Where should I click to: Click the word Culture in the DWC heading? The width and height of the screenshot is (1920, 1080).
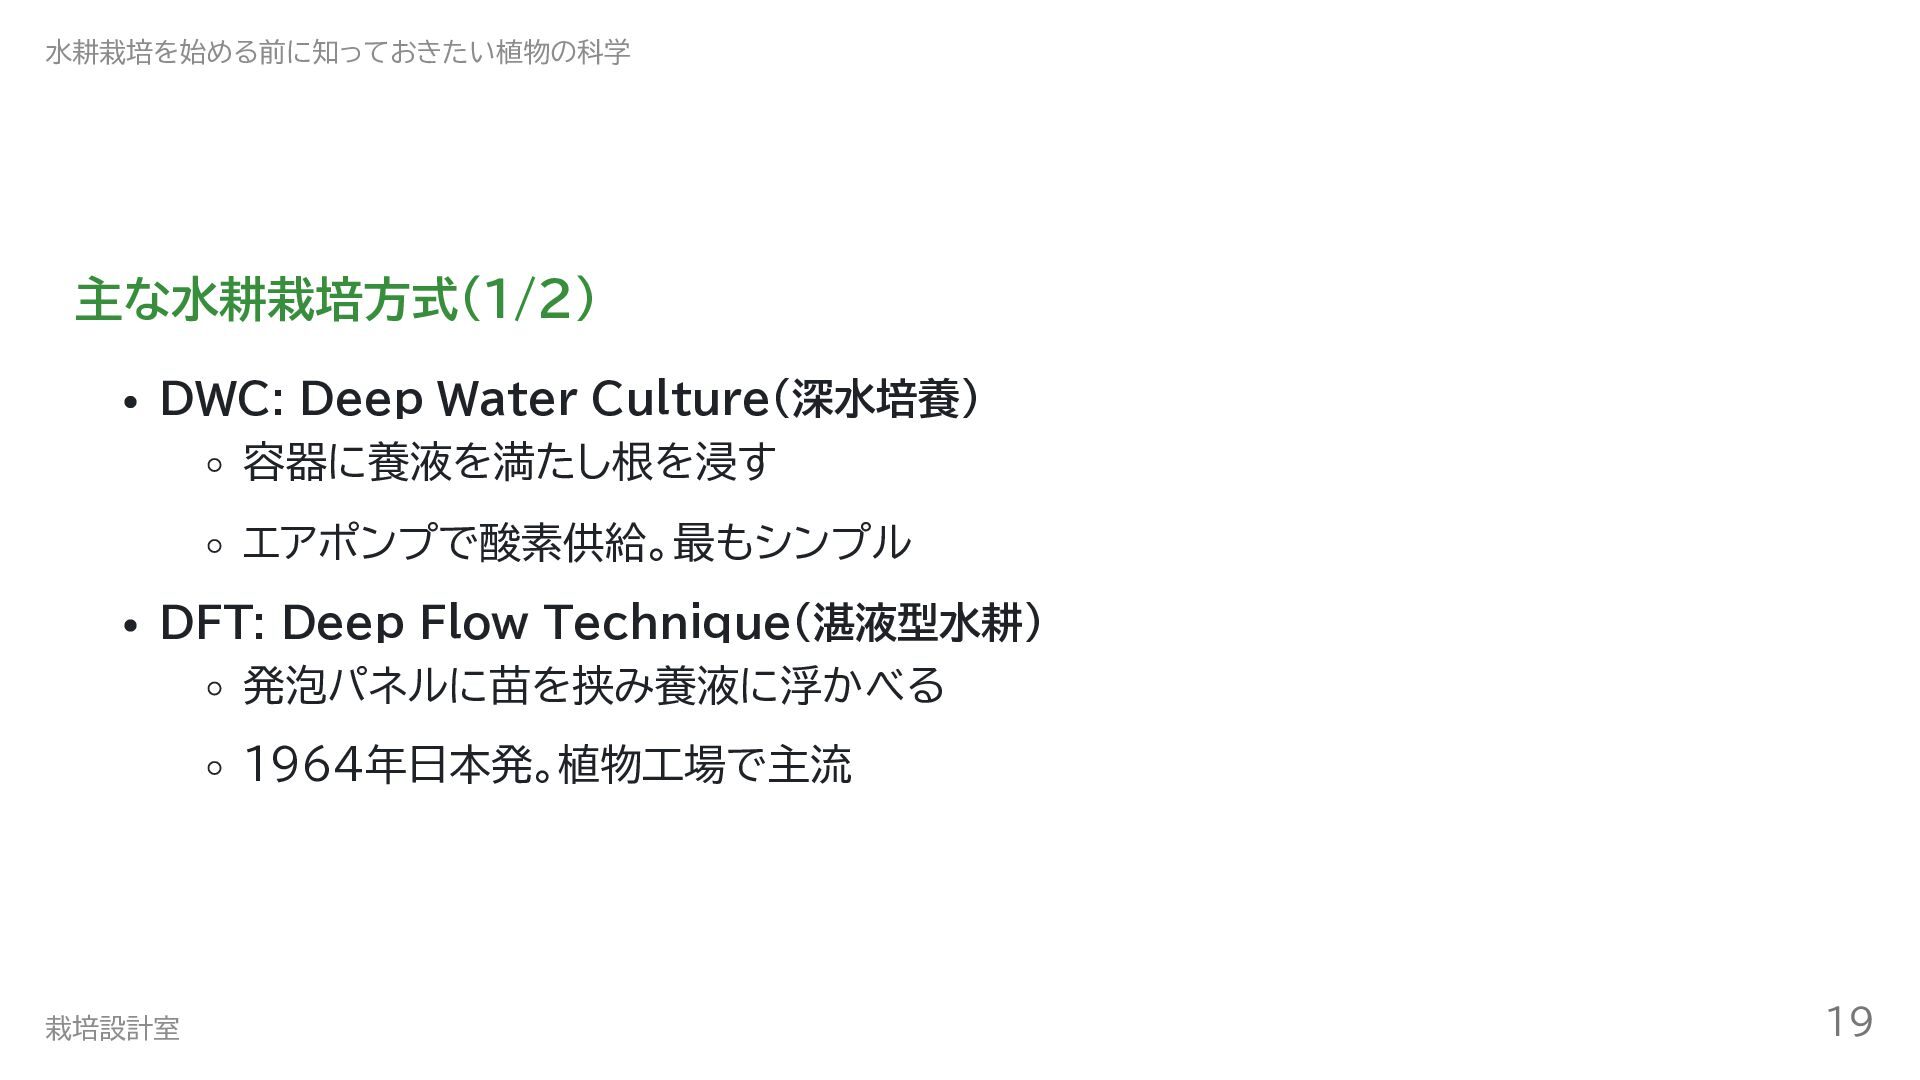(680, 399)
